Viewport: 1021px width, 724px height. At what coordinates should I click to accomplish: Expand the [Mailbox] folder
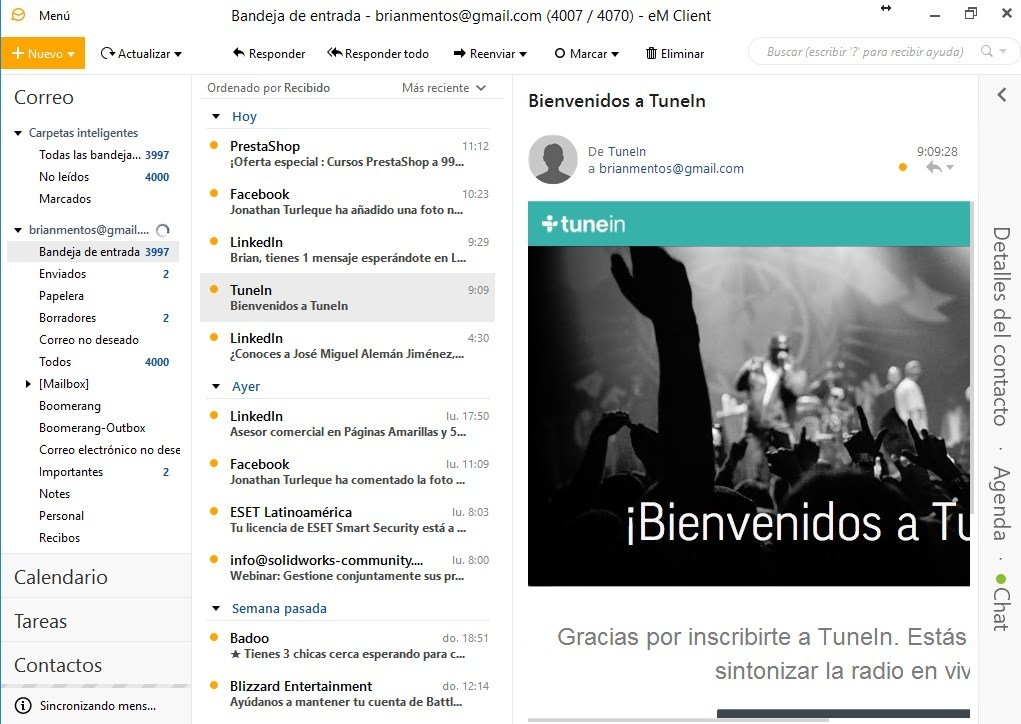[28, 384]
